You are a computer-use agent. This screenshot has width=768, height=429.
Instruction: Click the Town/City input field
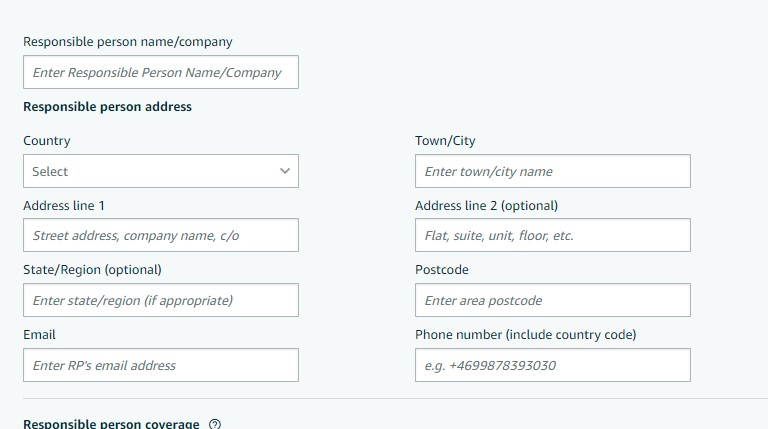point(552,171)
